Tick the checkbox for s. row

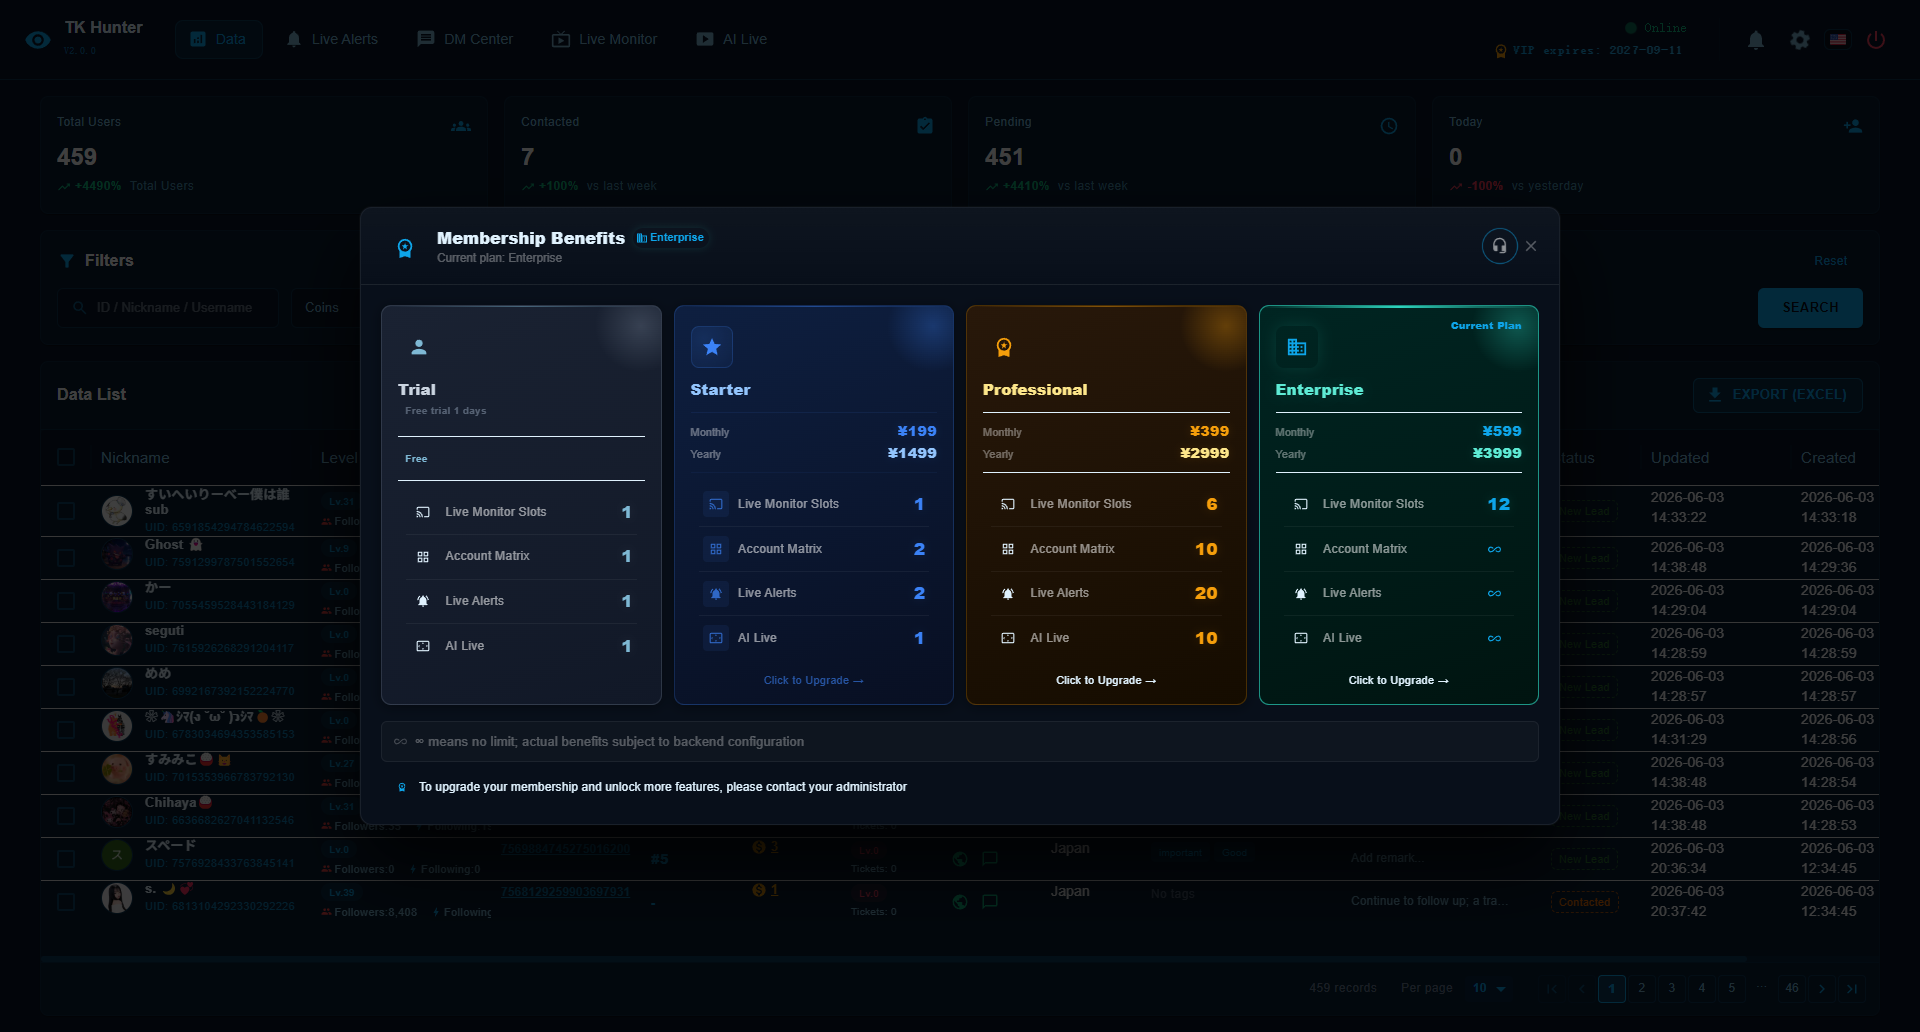pyautogui.click(x=66, y=902)
